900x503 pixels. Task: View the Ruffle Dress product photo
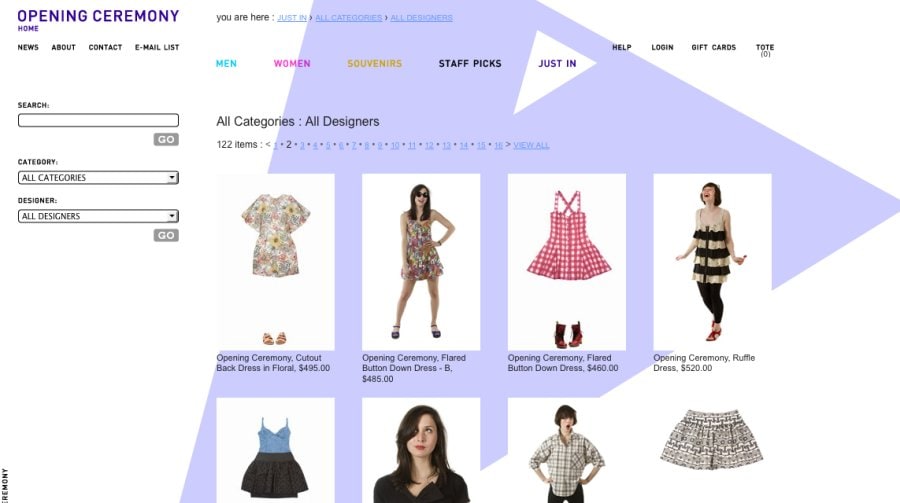712,260
